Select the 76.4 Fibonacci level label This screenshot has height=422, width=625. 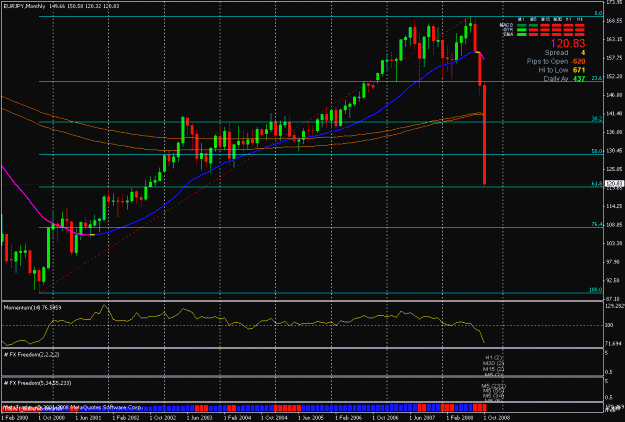597,224
